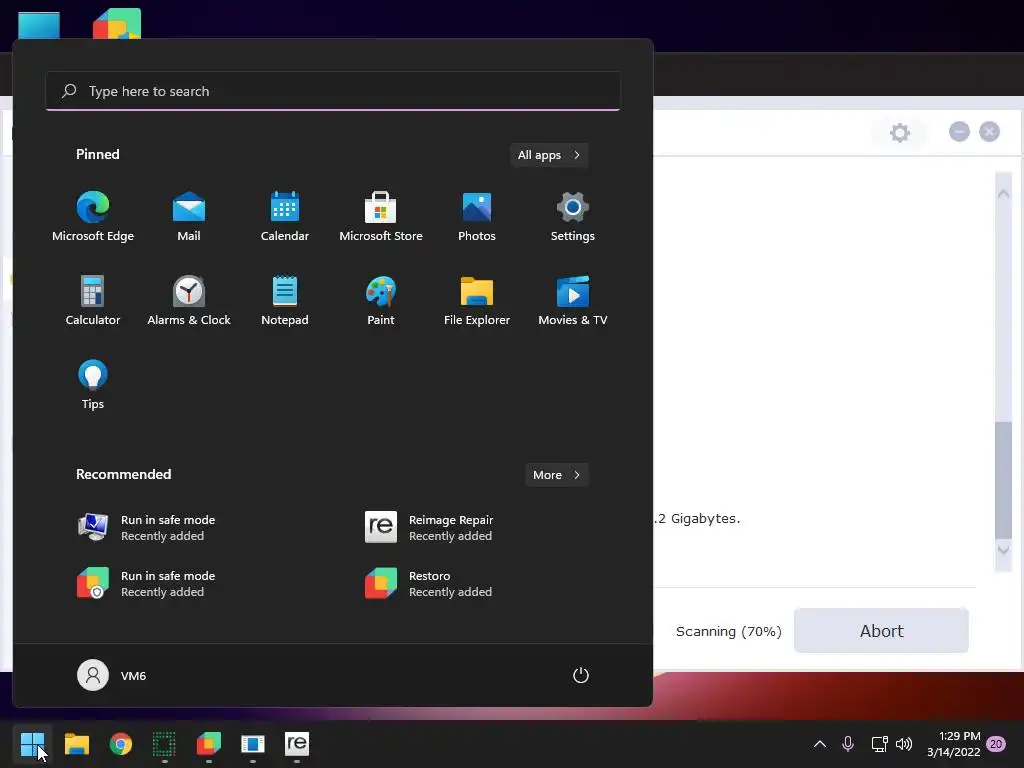This screenshot has width=1024, height=768.
Task: Switch to Reimage Repair in taskbar
Action: pos(297,743)
